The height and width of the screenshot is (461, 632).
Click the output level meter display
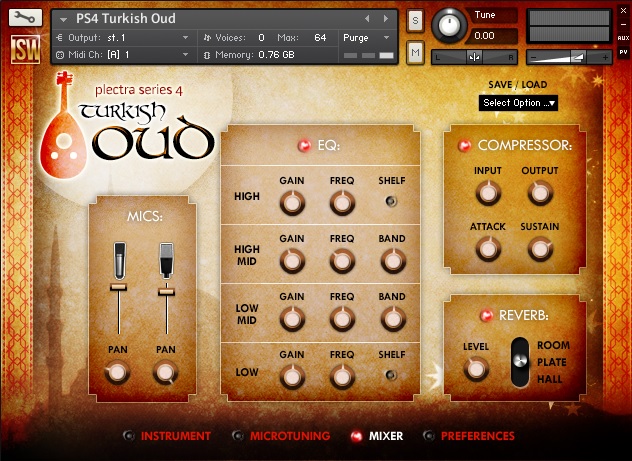tap(569, 26)
